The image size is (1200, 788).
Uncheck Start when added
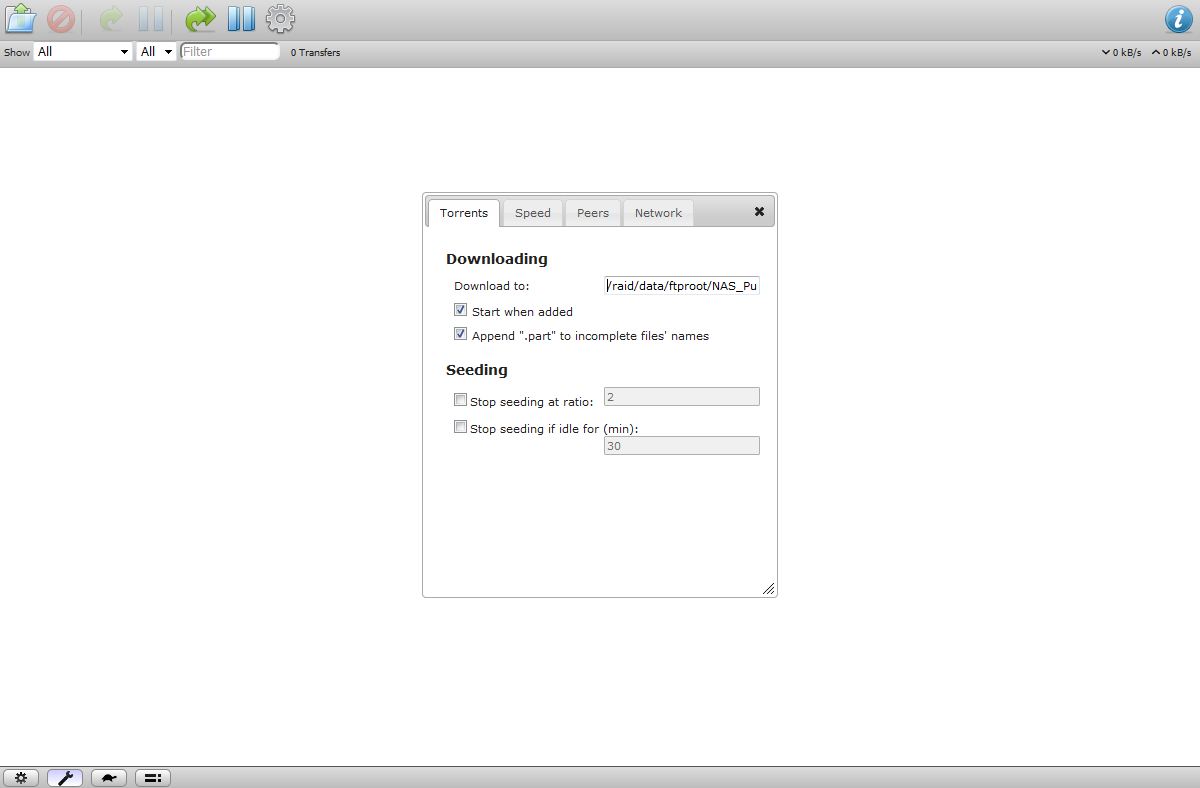[460, 311]
